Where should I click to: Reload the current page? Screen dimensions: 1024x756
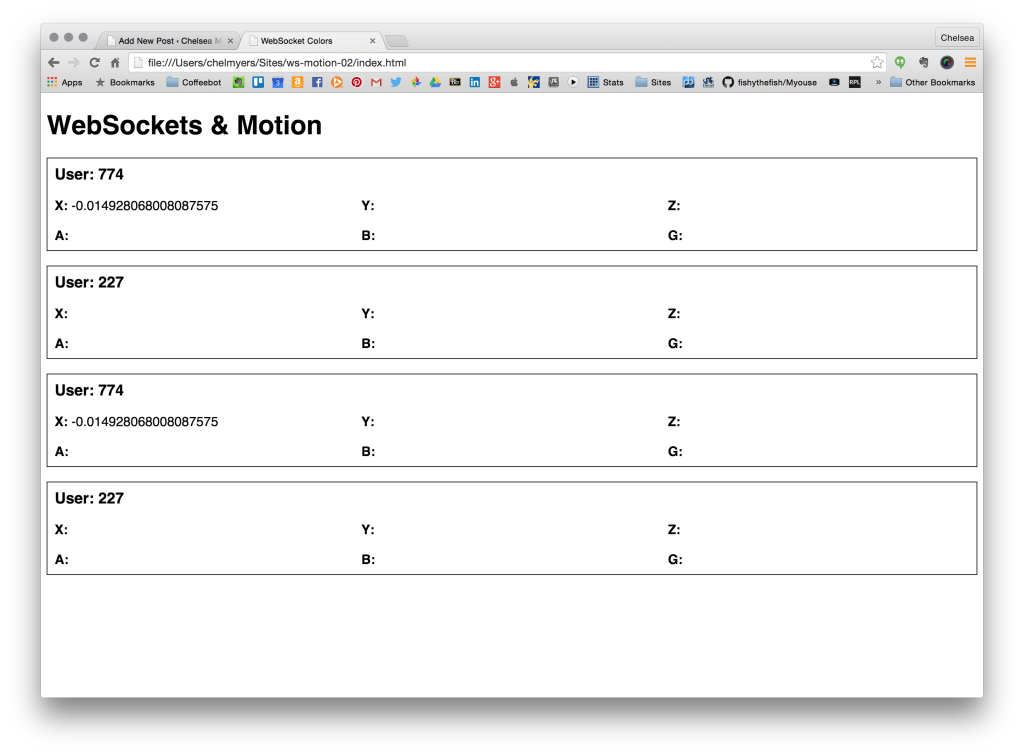click(95, 63)
